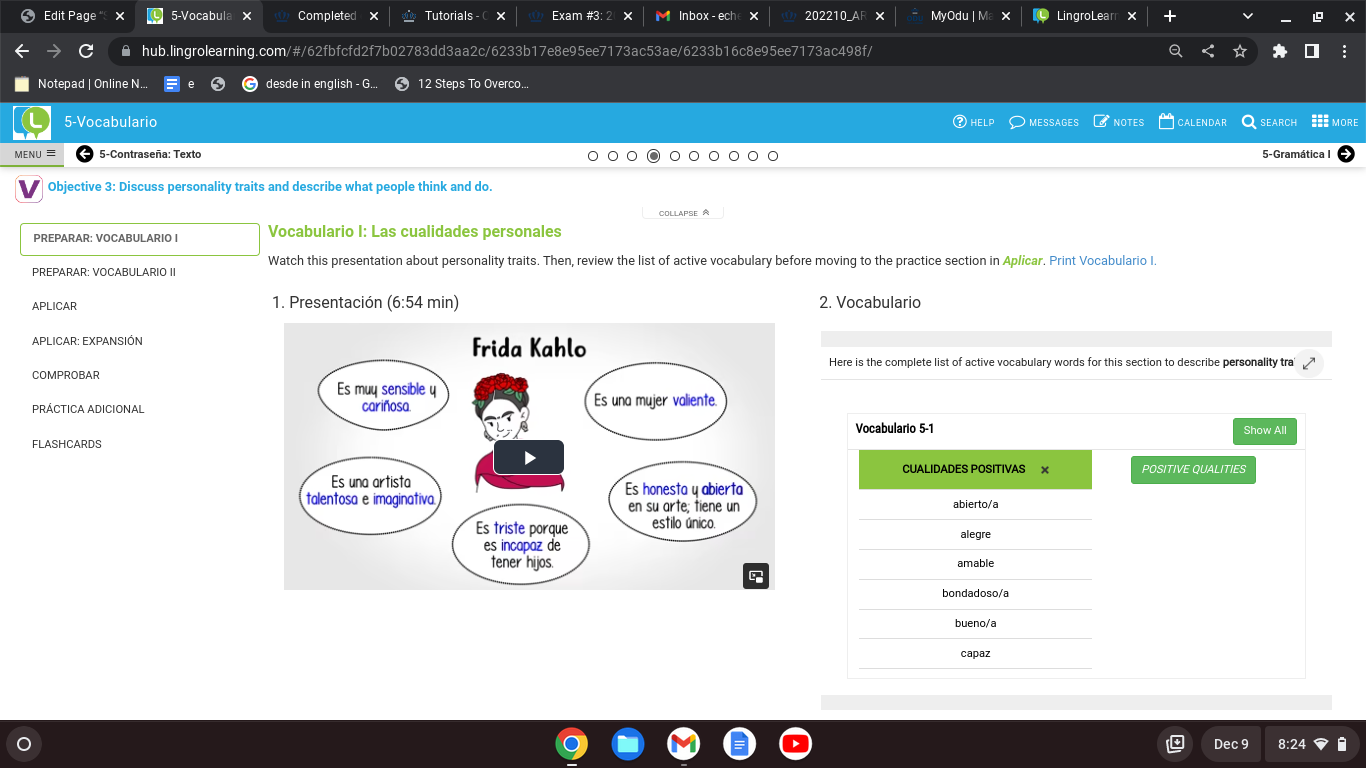
Task: Select the current fourth progress dot
Action: click(653, 156)
